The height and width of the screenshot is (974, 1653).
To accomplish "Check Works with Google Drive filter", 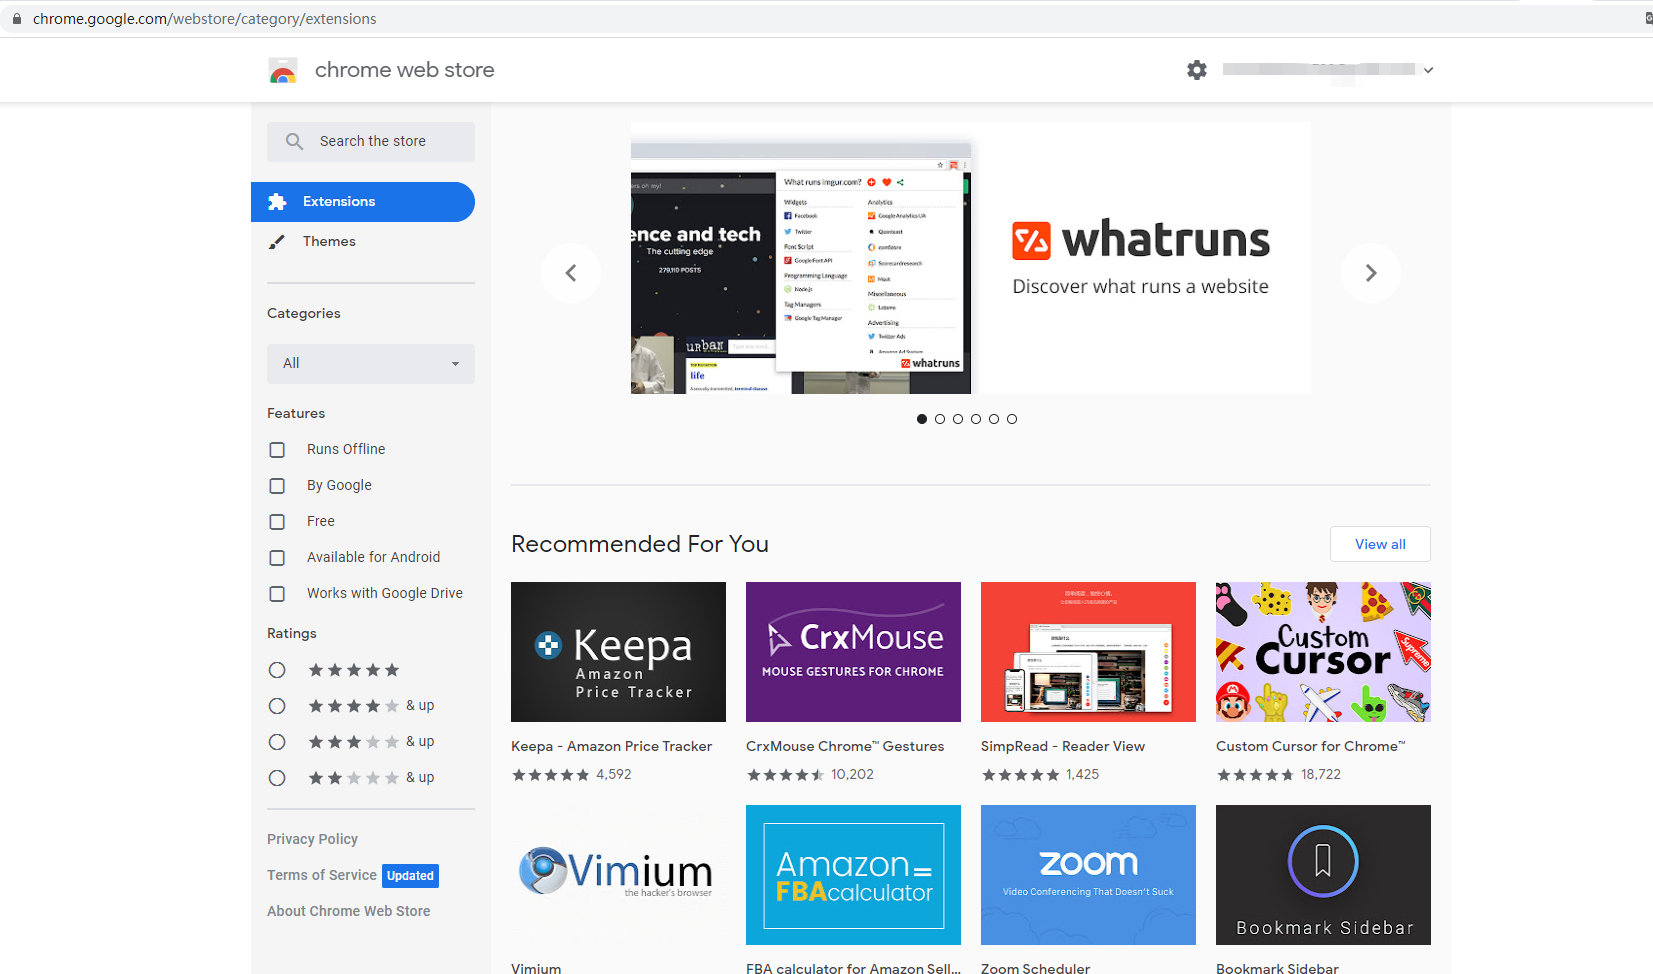I will (x=277, y=594).
